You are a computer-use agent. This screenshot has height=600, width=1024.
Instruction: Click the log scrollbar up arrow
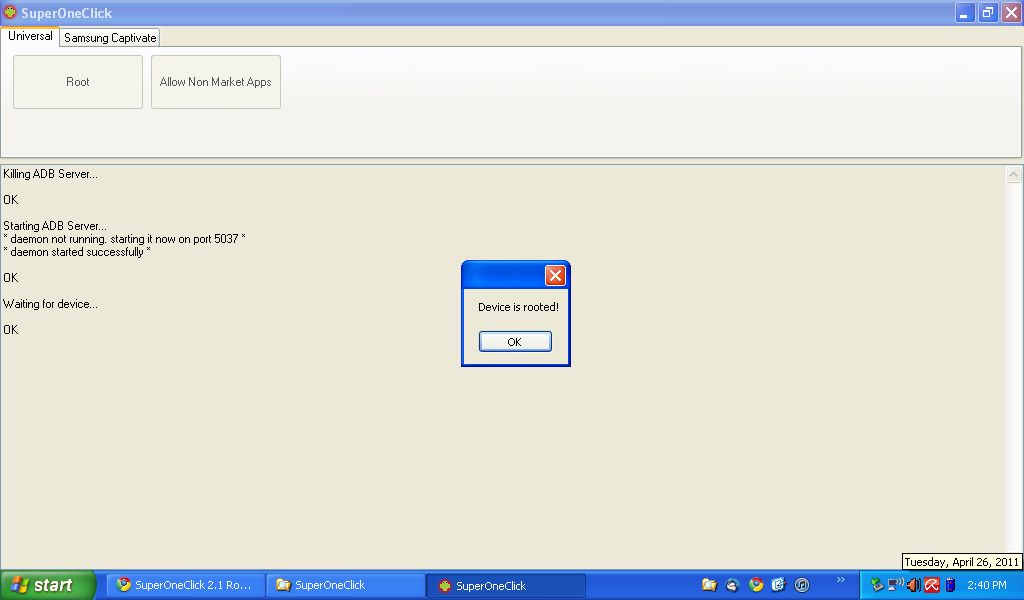[x=1014, y=175]
